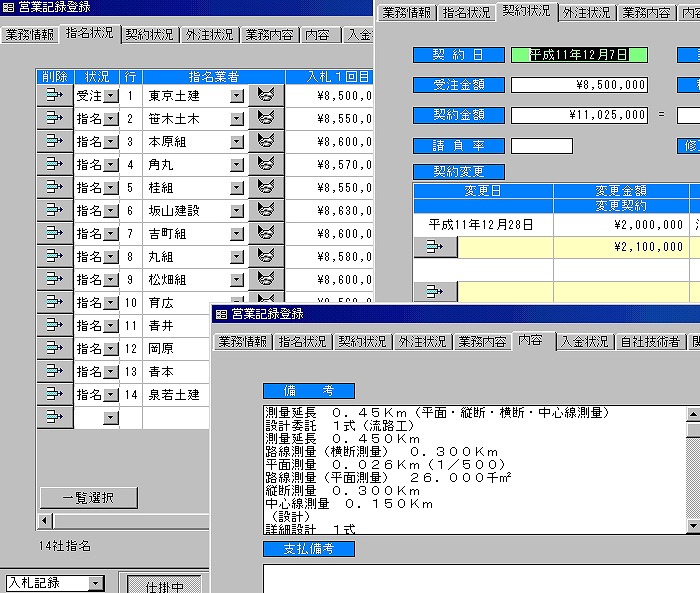Click the delete arrow for 東京土建 row
The image size is (700, 593).
click(54, 96)
